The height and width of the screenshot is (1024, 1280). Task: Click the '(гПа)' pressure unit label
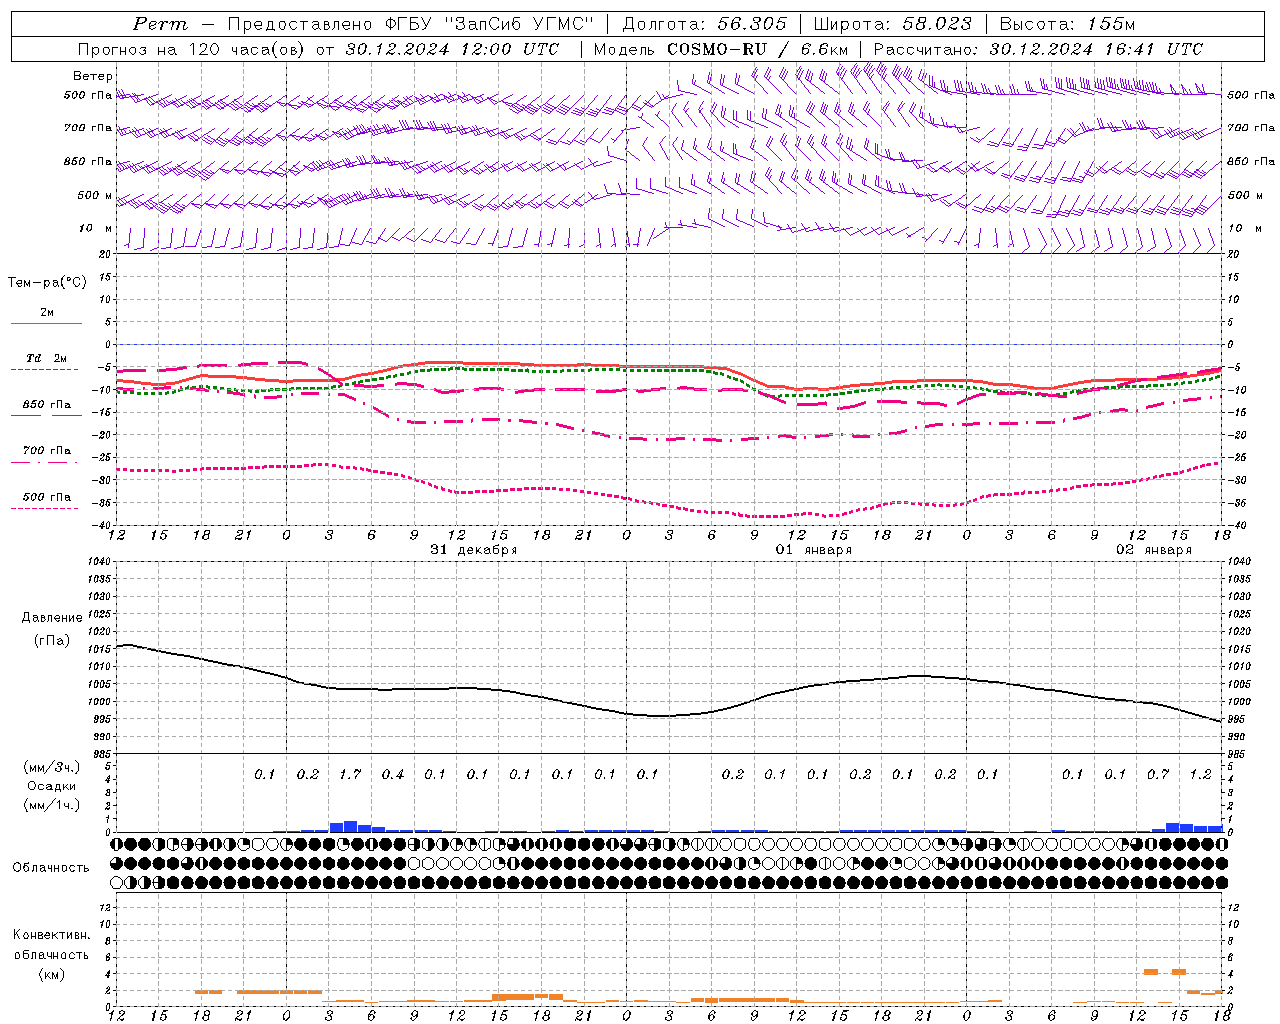pos(52,640)
